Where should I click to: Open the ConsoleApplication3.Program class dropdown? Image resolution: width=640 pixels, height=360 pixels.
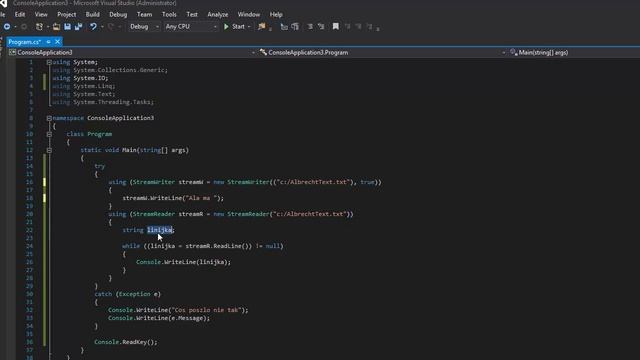click(x=382, y=52)
